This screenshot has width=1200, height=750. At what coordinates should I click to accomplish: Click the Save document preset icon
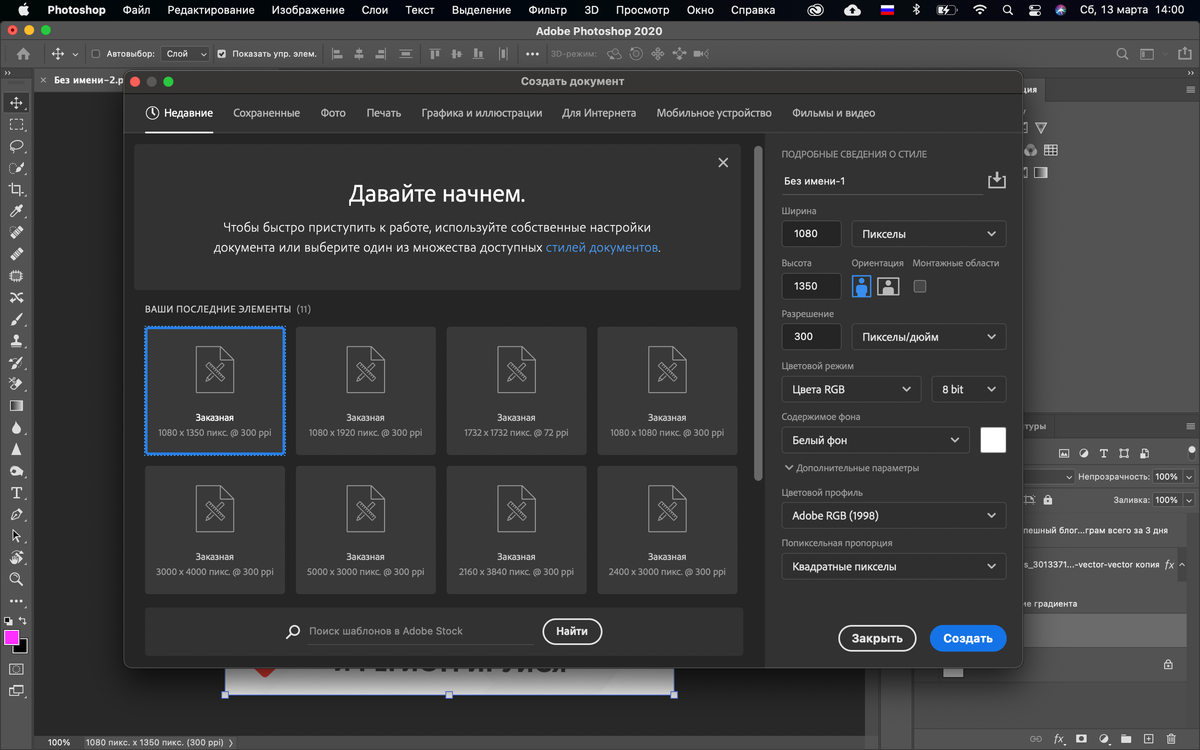[996, 180]
